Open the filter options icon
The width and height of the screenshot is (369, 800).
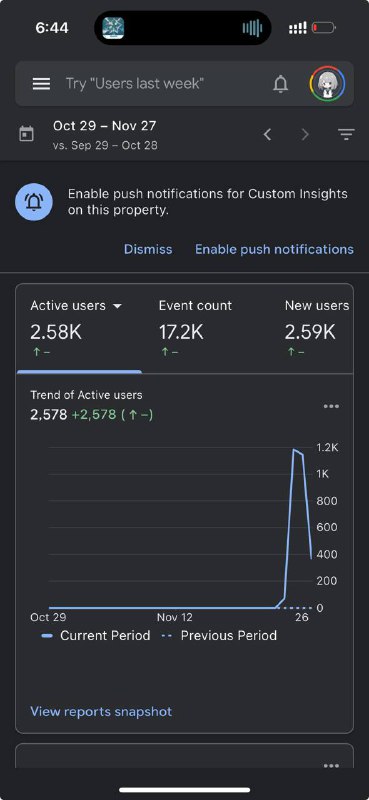(346, 135)
